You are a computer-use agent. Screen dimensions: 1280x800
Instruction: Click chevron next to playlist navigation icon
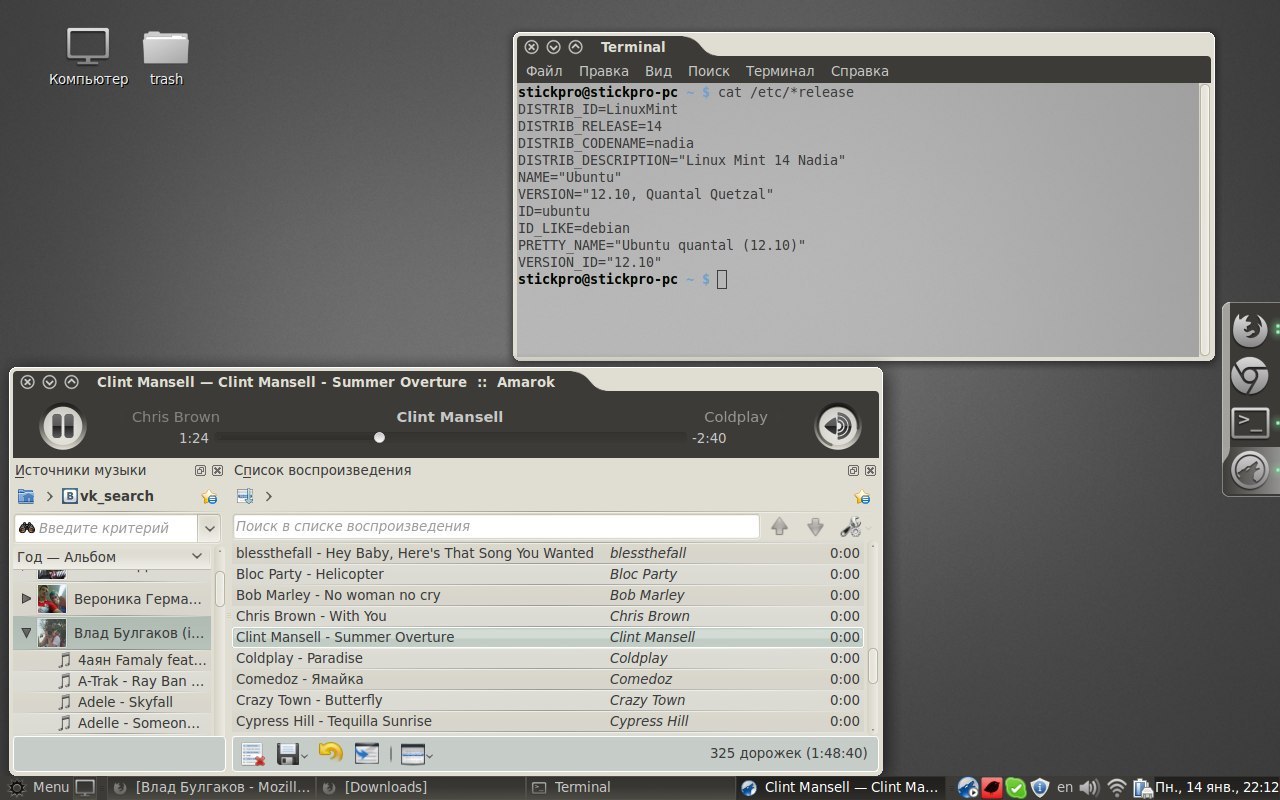click(268, 496)
